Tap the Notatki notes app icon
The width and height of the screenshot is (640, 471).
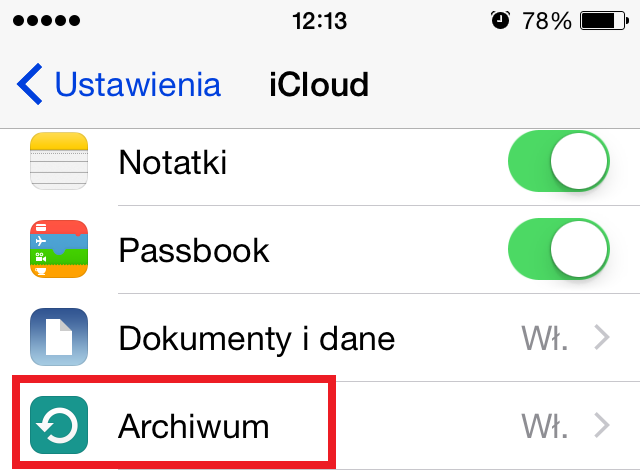tap(59, 161)
